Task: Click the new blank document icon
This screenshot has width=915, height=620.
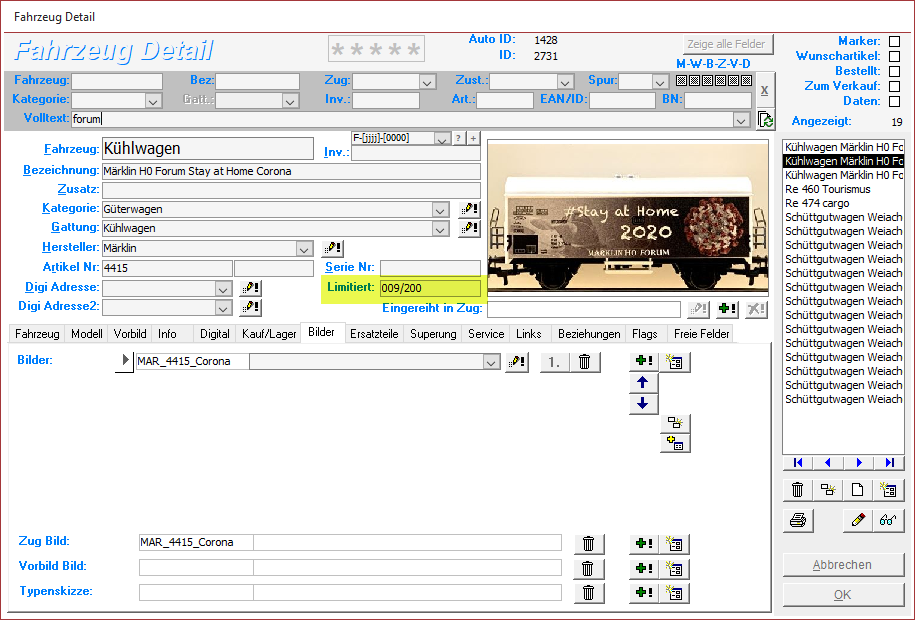Action: pos(858,490)
